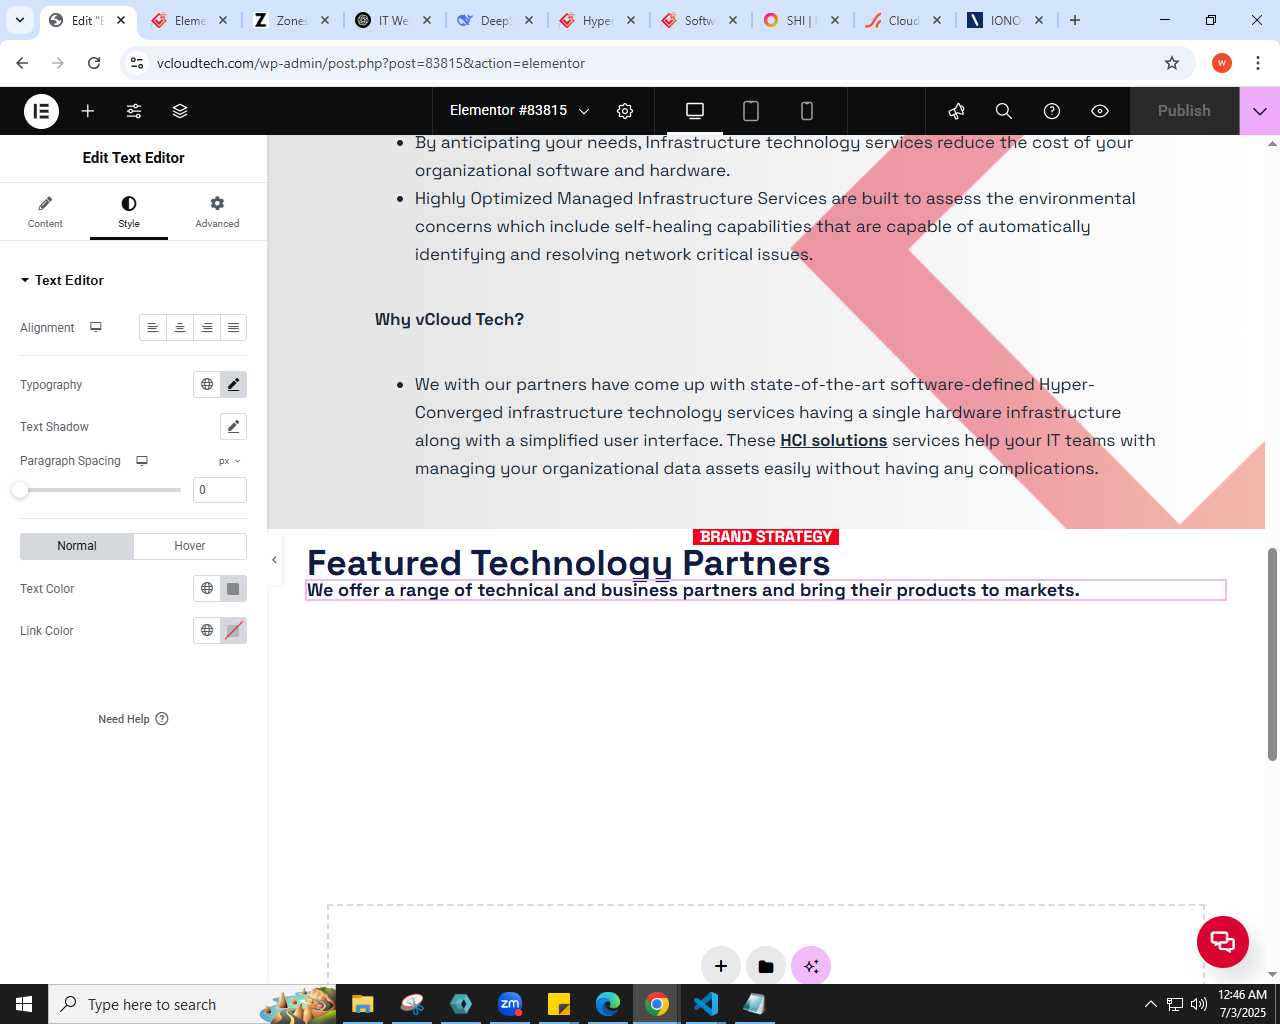Edit Text Shadow with the pencil icon
The height and width of the screenshot is (1024, 1280).
(x=233, y=426)
